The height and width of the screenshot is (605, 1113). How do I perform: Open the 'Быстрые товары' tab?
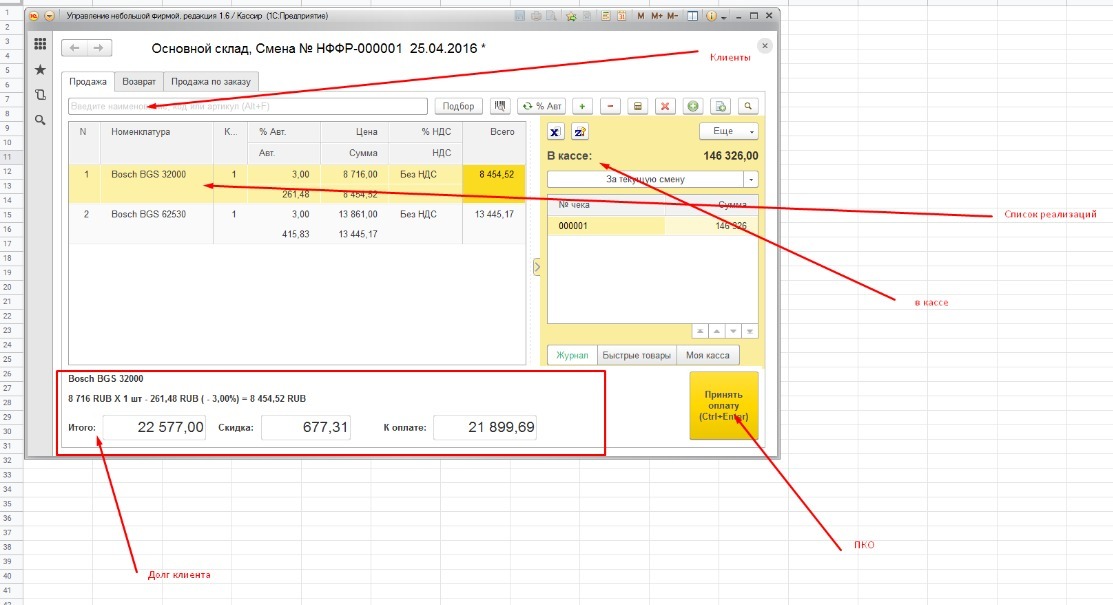(637, 355)
